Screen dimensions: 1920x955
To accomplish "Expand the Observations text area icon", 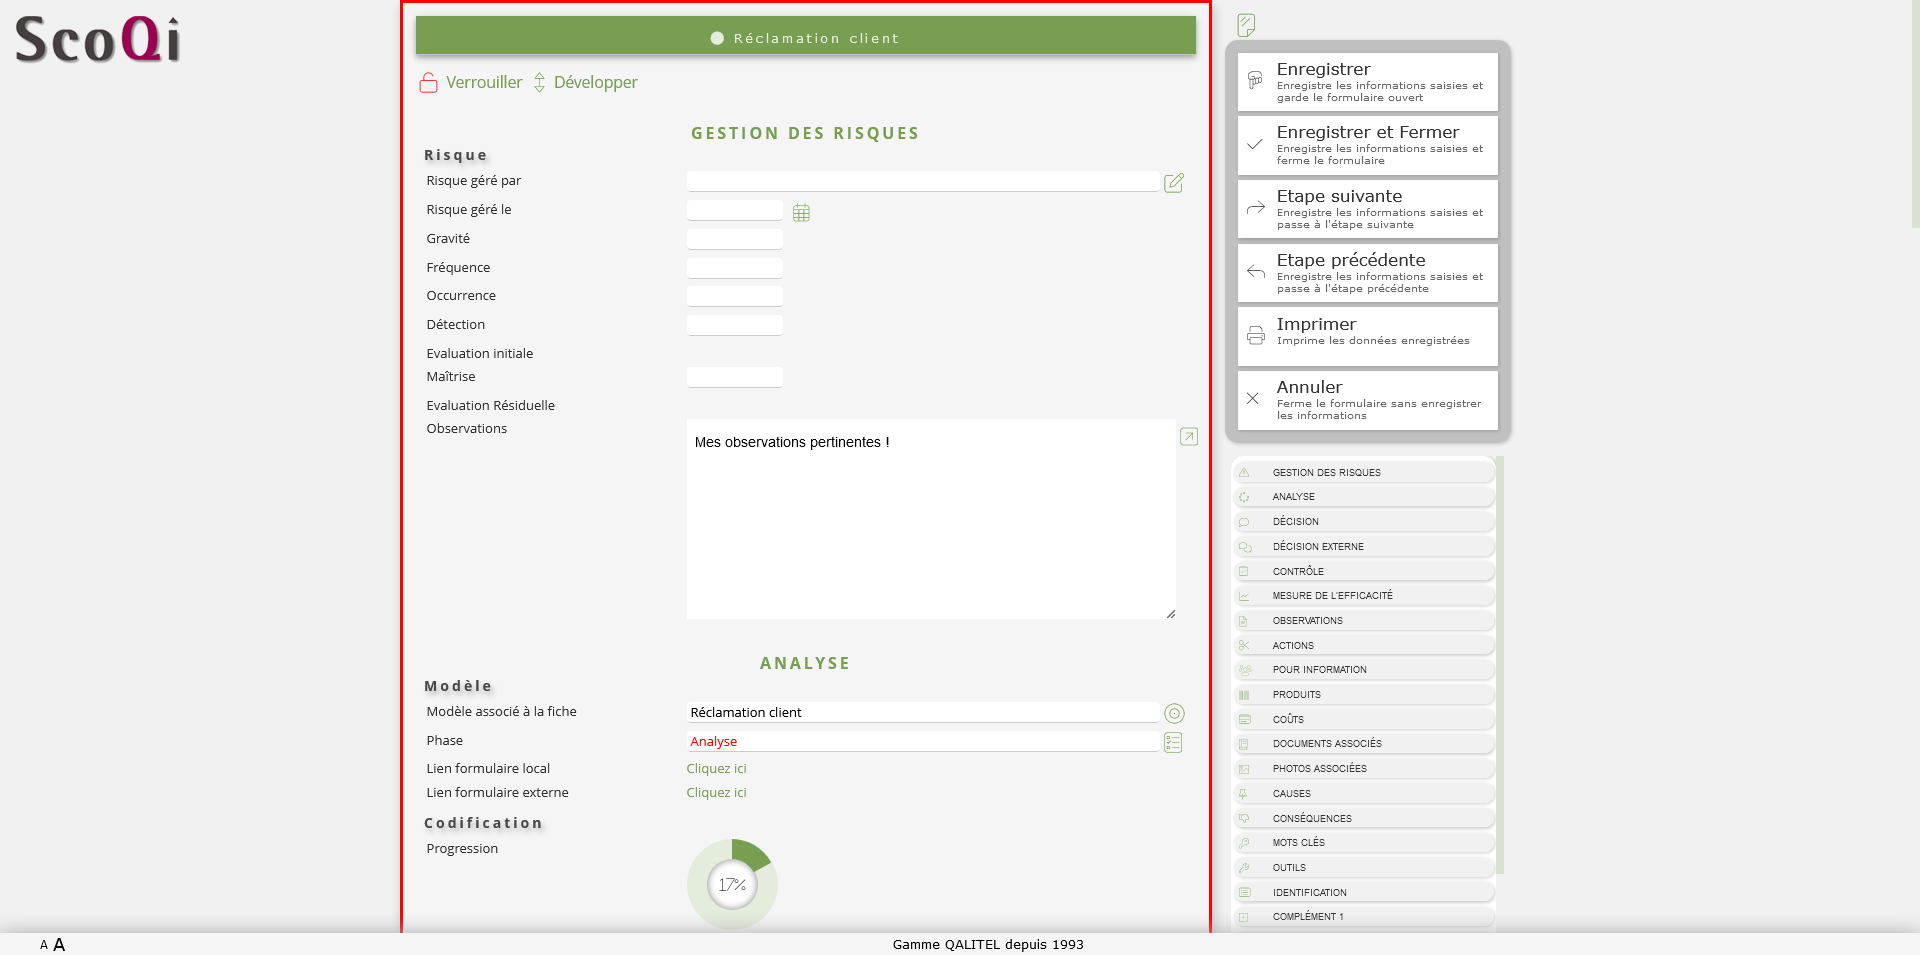I will pos(1189,436).
